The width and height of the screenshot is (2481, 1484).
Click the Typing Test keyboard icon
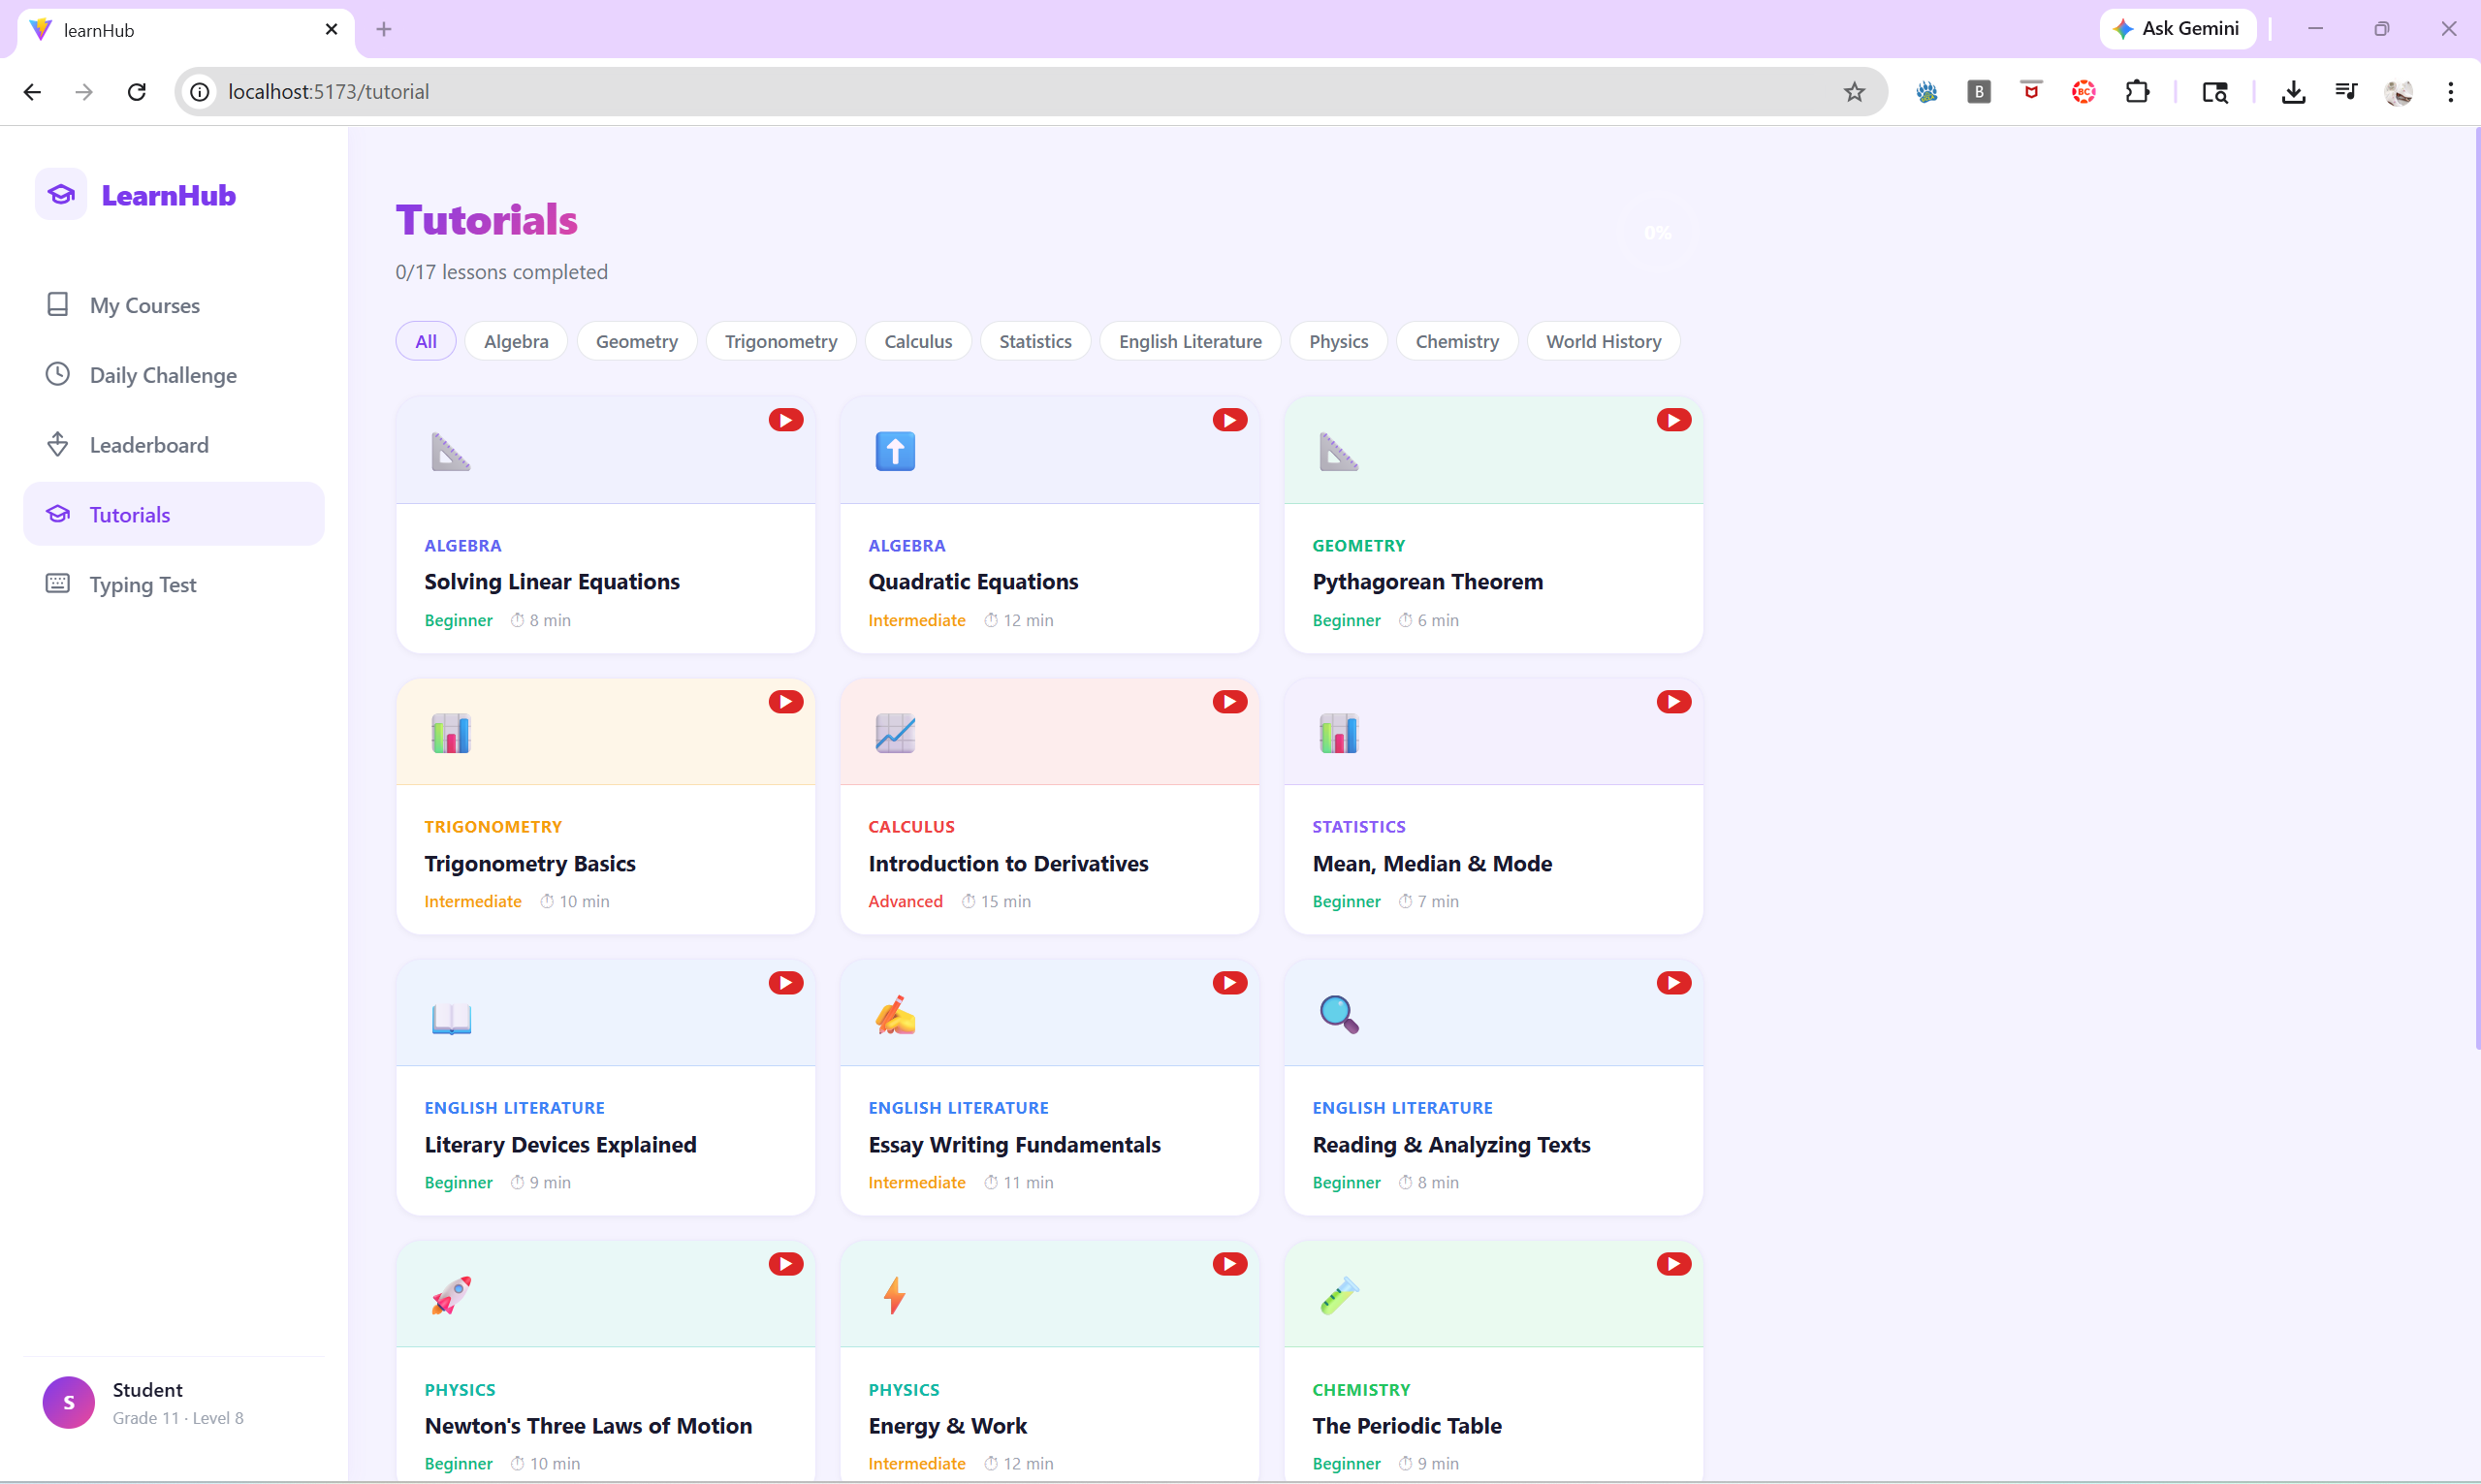[x=58, y=583]
